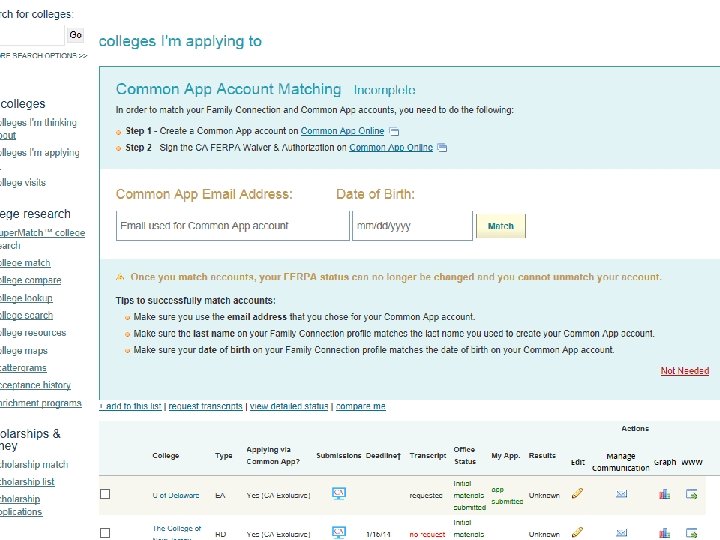Click request transcripts link
Image resolution: width=720 pixels, height=540 pixels.
(205, 406)
